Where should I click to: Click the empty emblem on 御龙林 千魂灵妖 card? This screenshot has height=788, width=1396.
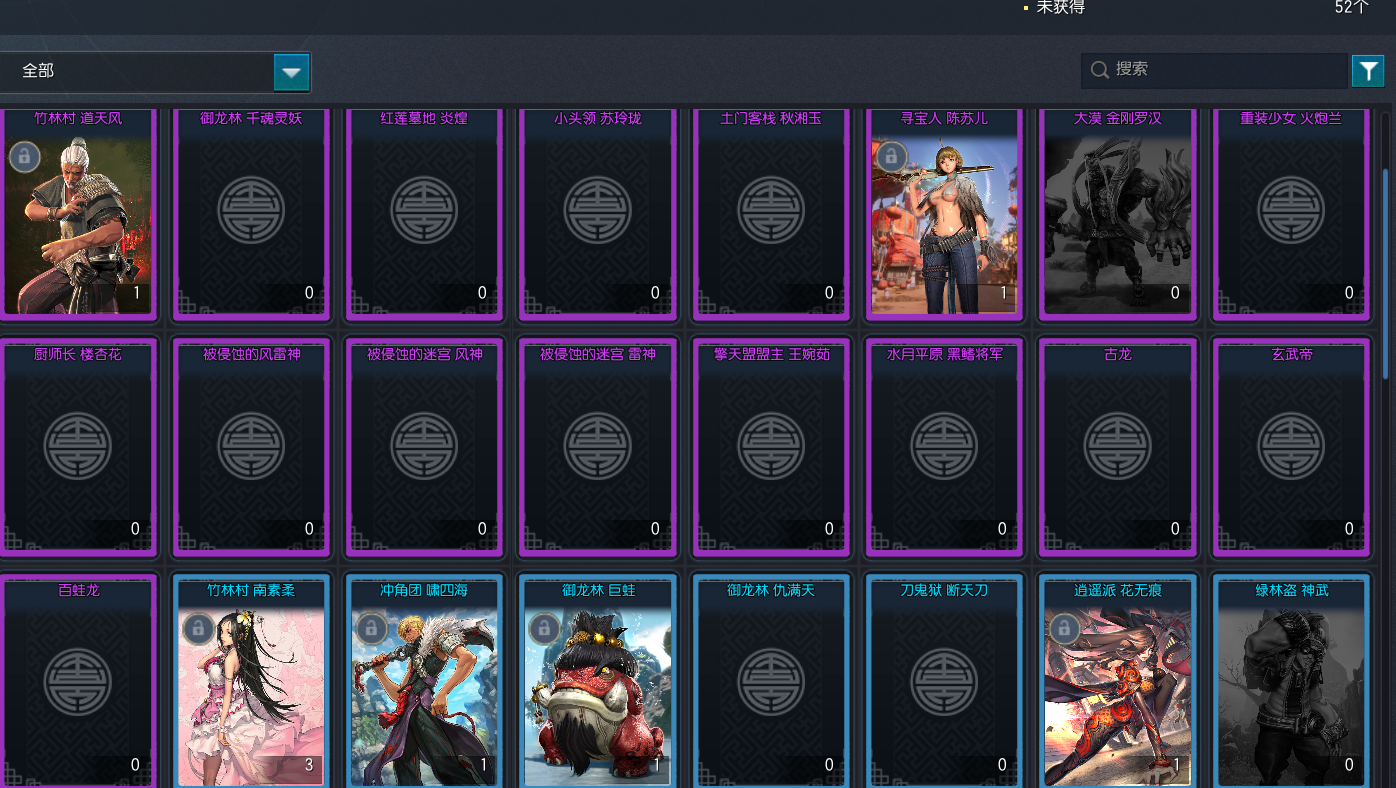point(251,210)
